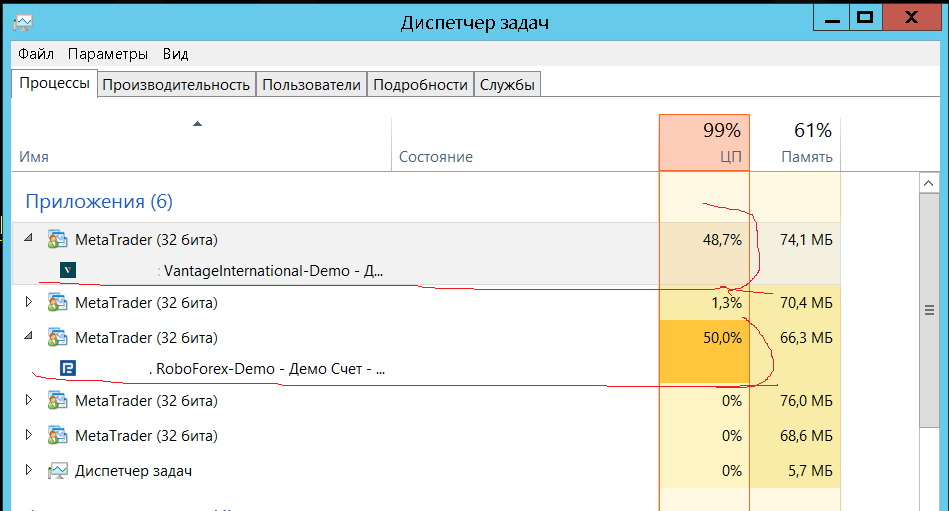This screenshot has width=949, height=511.
Task: Click the 68,6 МБ memory value
Action: point(806,436)
